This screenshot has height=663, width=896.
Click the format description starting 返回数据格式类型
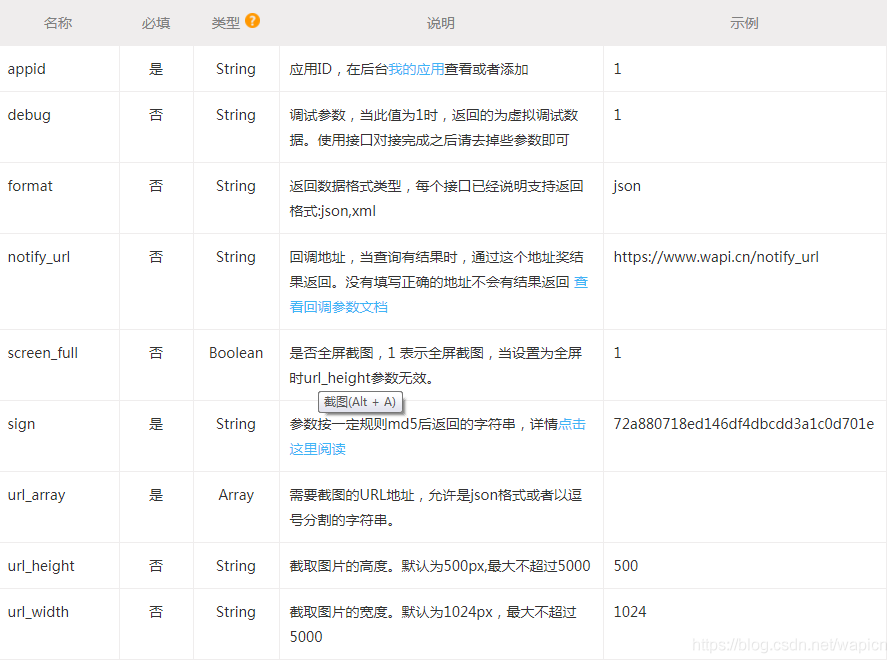pos(436,198)
